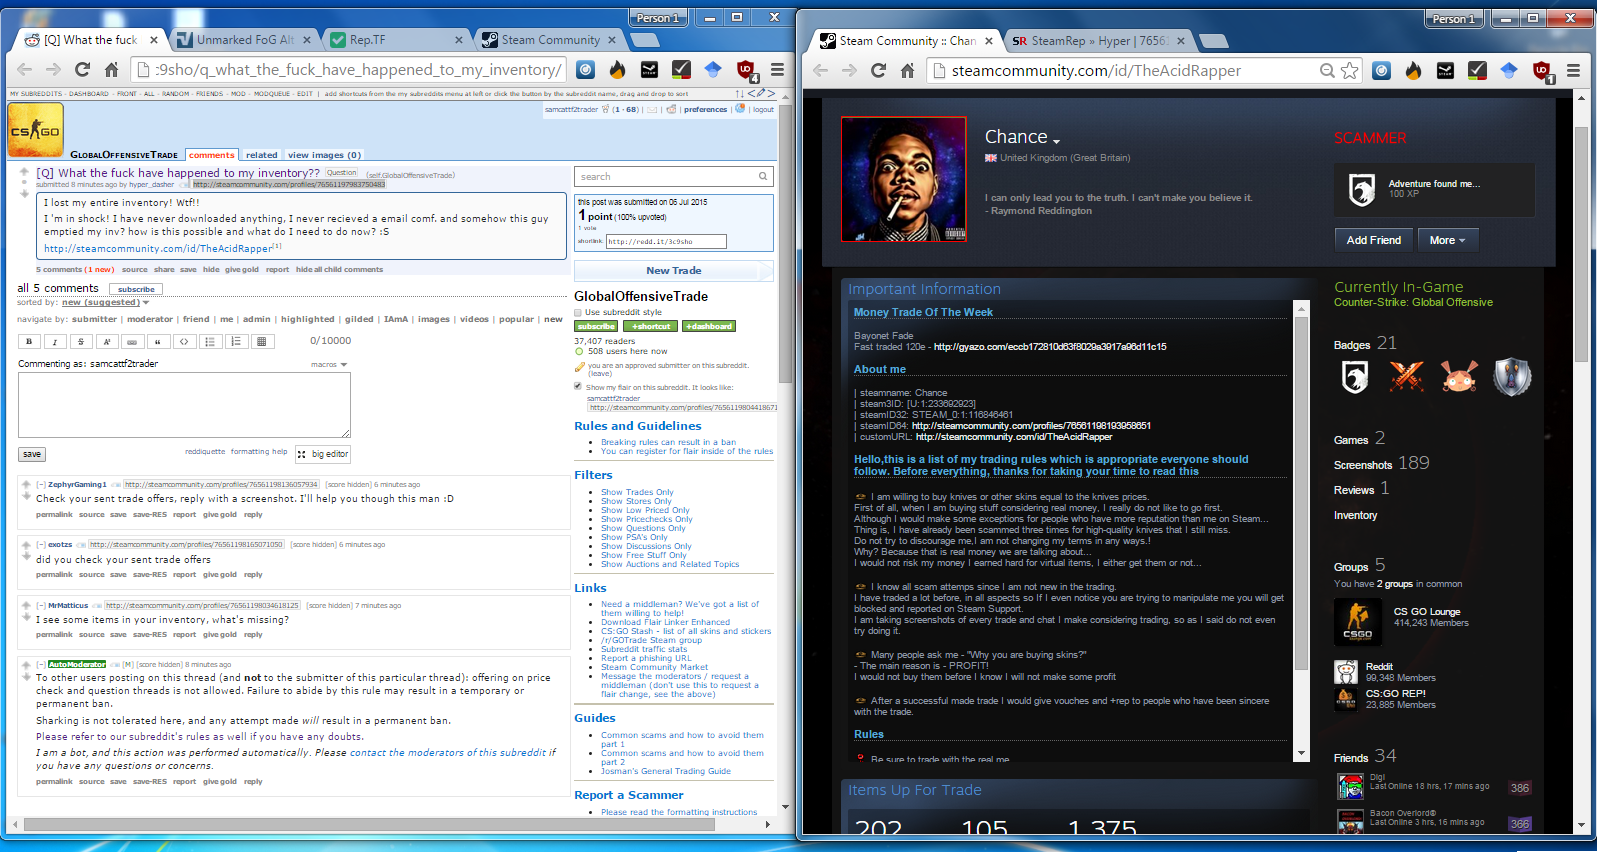Expand the macros dropdown
The image size is (1597, 854).
[329, 365]
